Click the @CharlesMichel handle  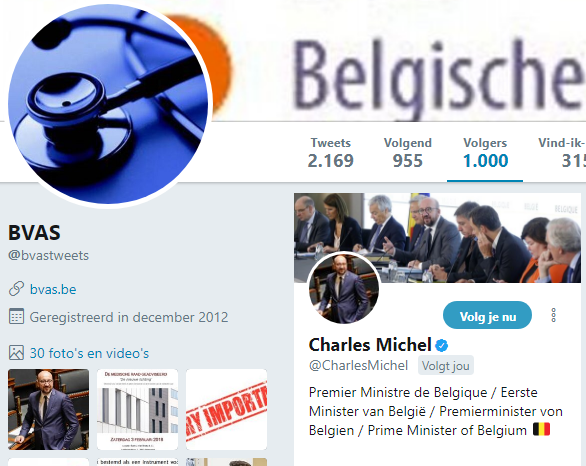coord(358,365)
